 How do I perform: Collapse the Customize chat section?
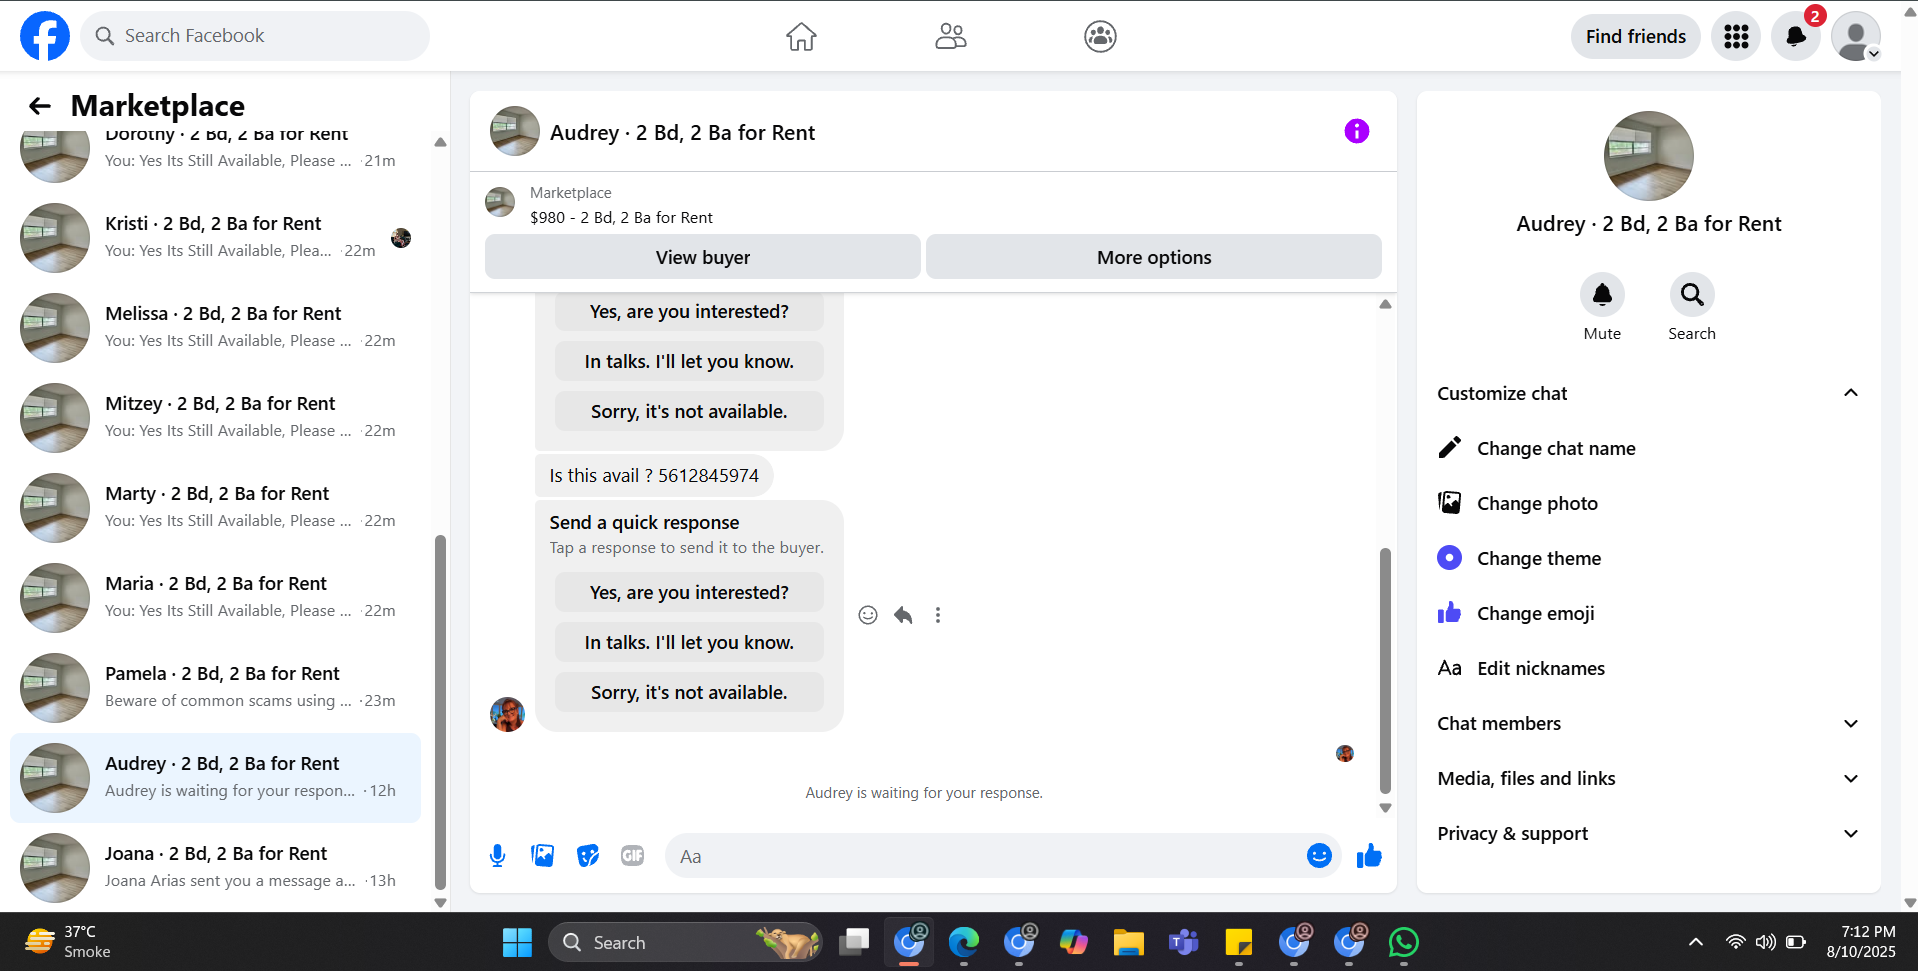pos(1648,393)
